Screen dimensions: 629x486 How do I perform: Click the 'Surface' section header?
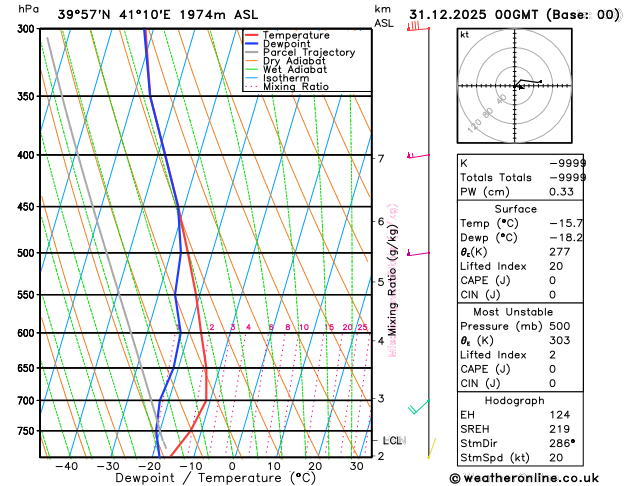[x=515, y=209]
